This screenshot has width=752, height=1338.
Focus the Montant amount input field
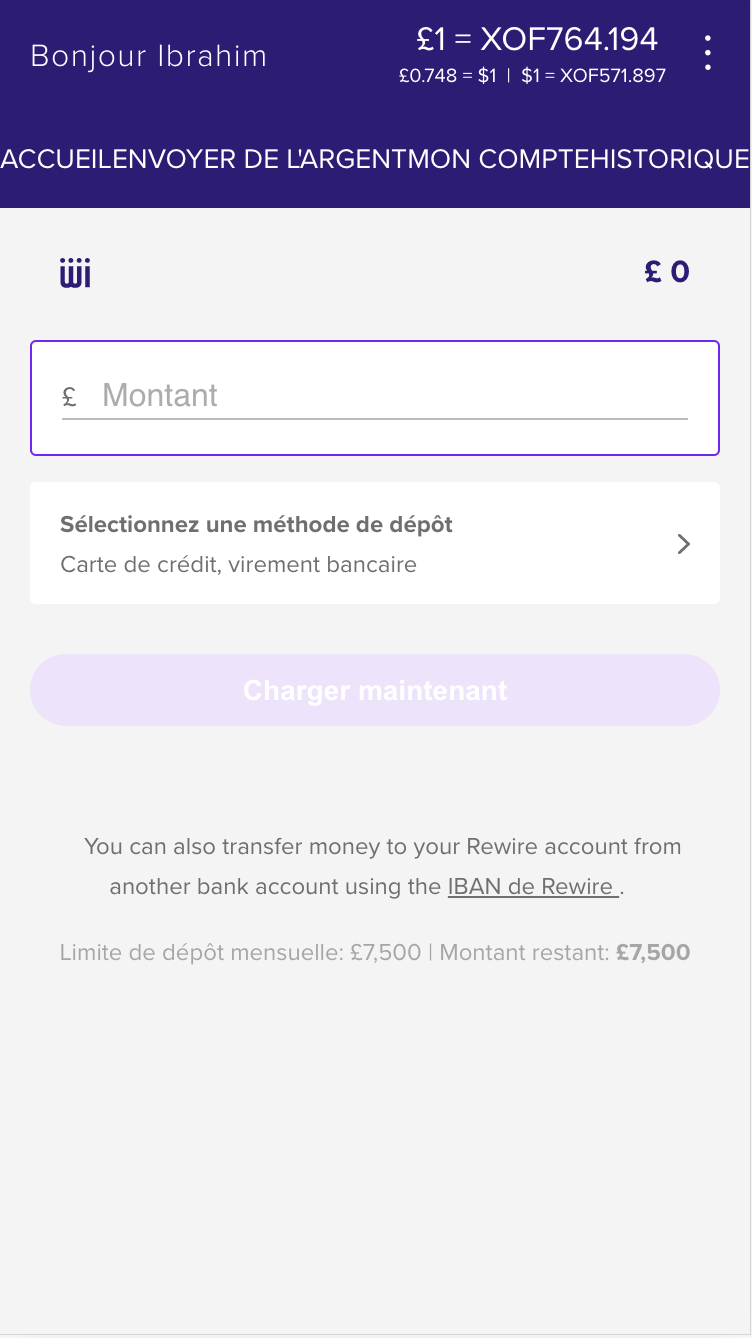tap(392, 396)
